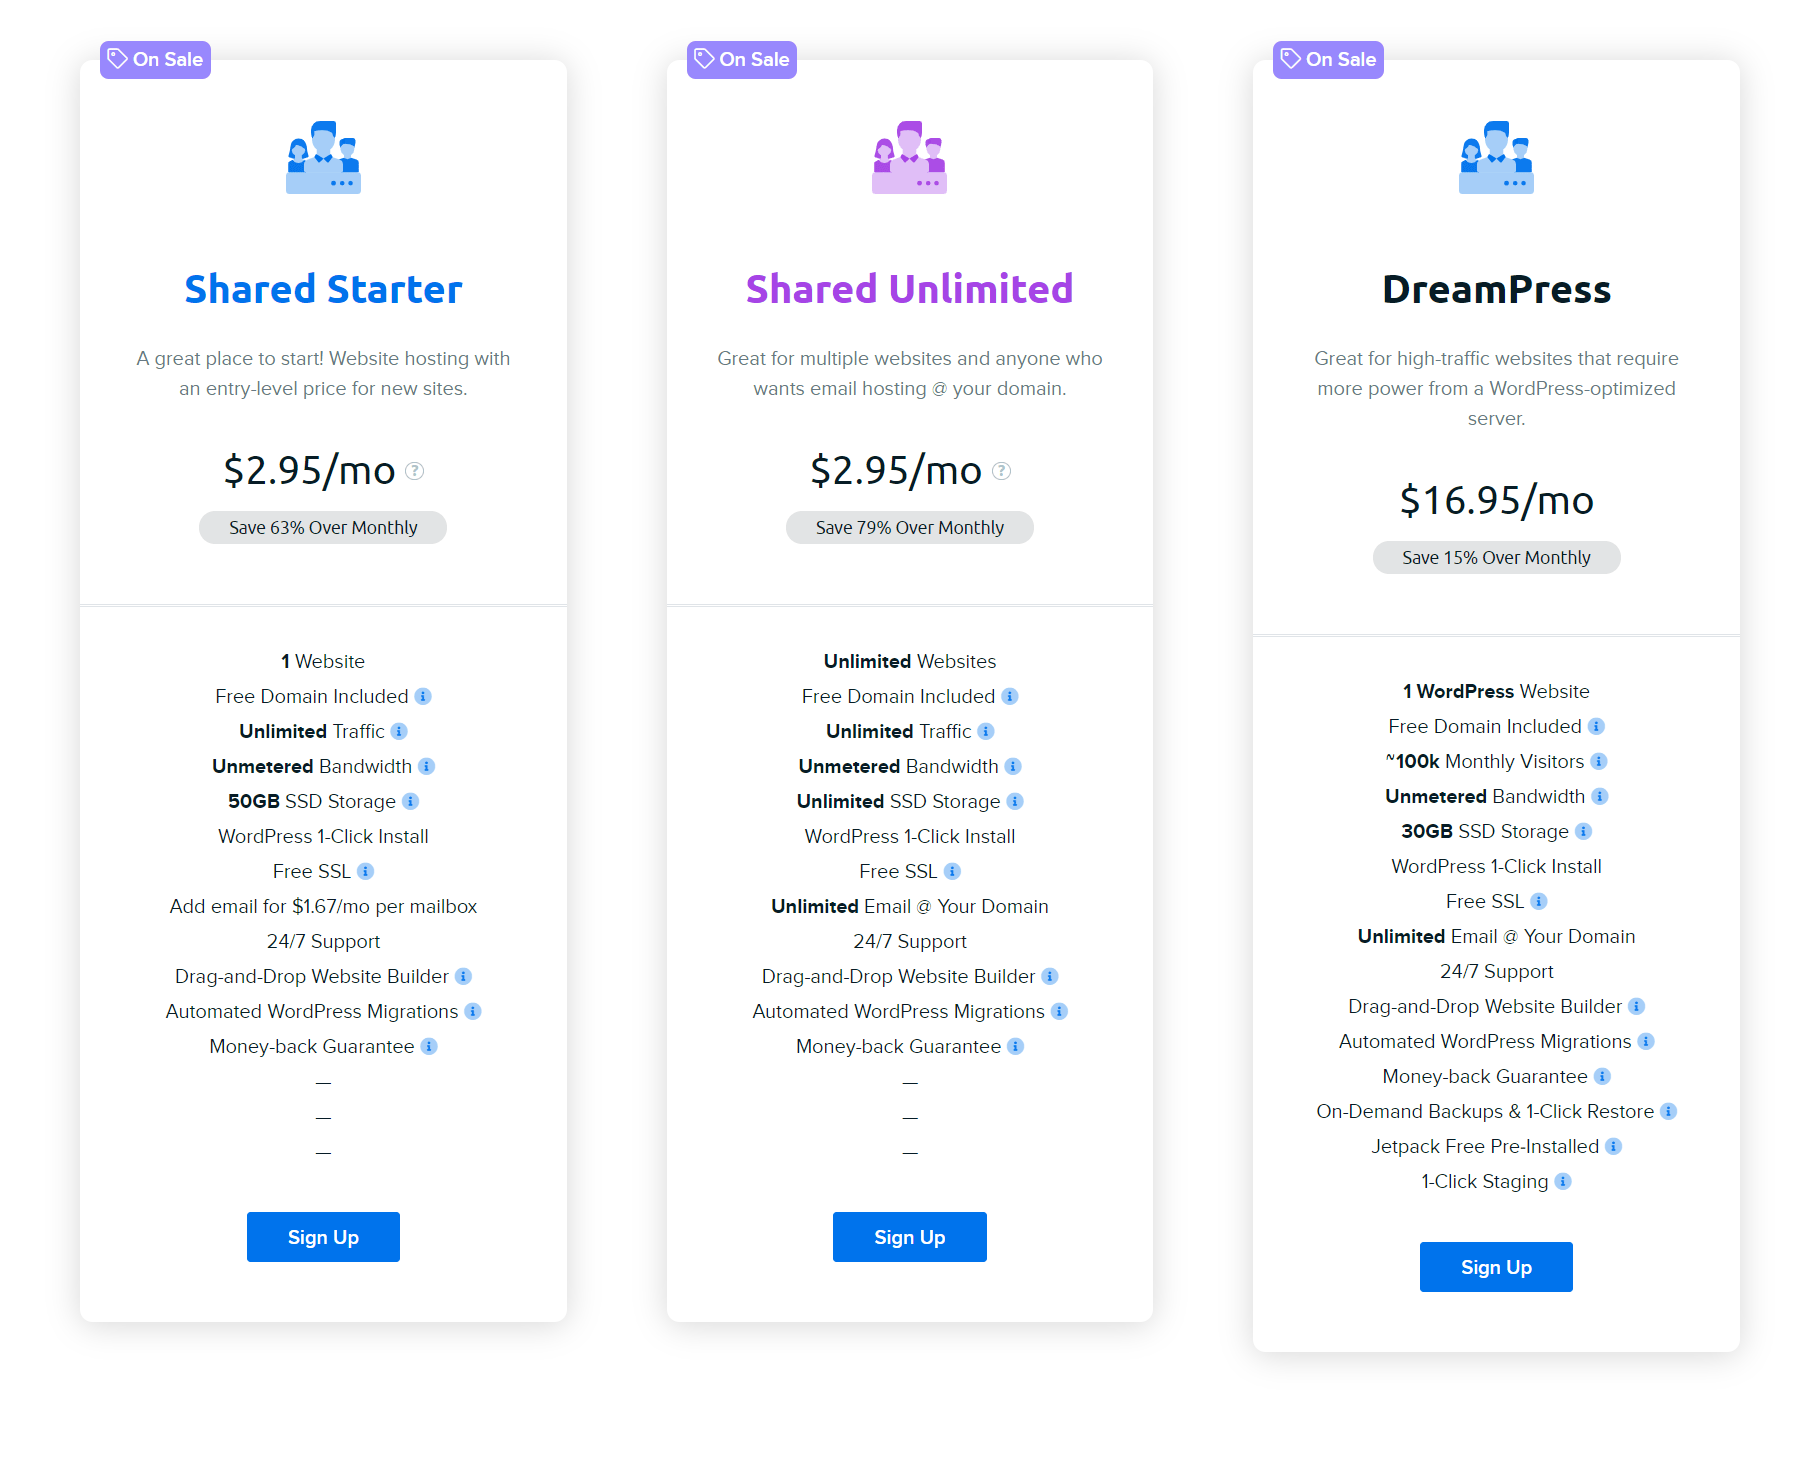Show info for DreamPress Free Domain Included

point(1597,726)
